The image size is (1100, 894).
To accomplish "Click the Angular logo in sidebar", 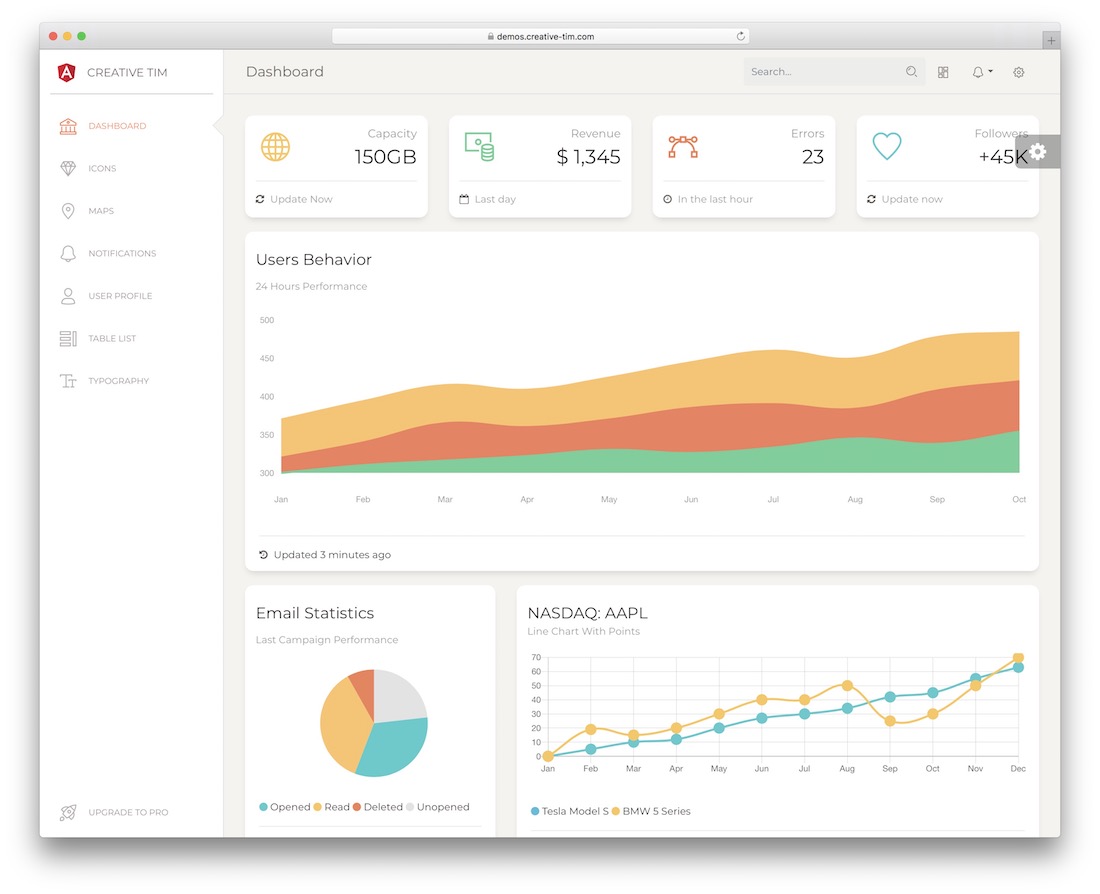I will pyautogui.click(x=67, y=72).
